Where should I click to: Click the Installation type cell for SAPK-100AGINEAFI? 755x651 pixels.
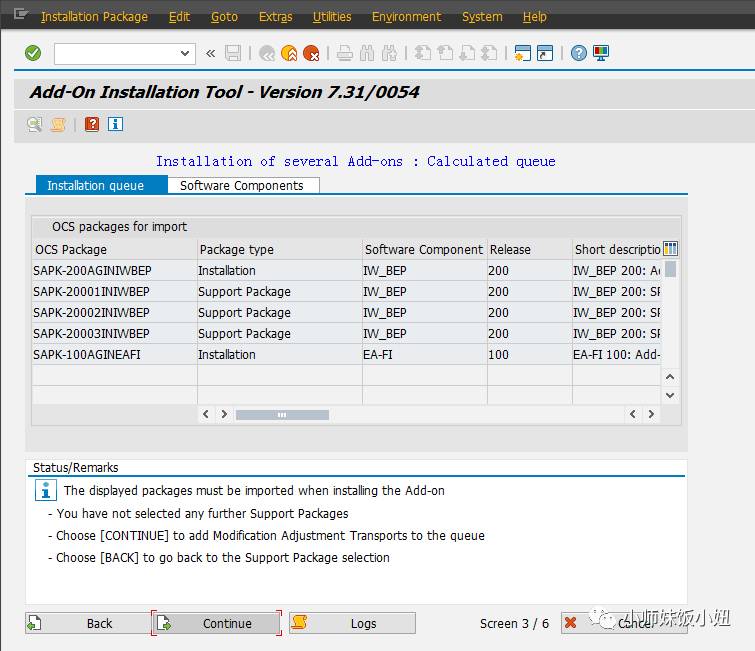279,354
